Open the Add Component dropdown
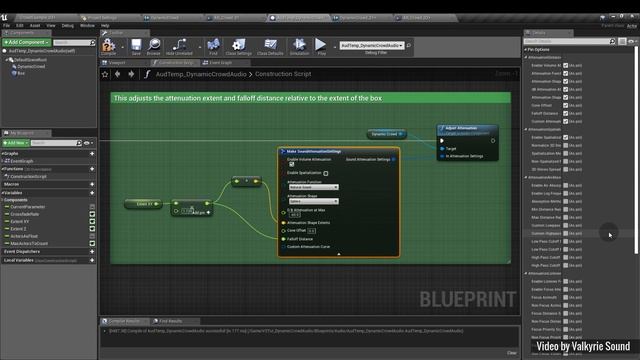Image resolution: width=640 pixels, height=360 pixels. 27,42
